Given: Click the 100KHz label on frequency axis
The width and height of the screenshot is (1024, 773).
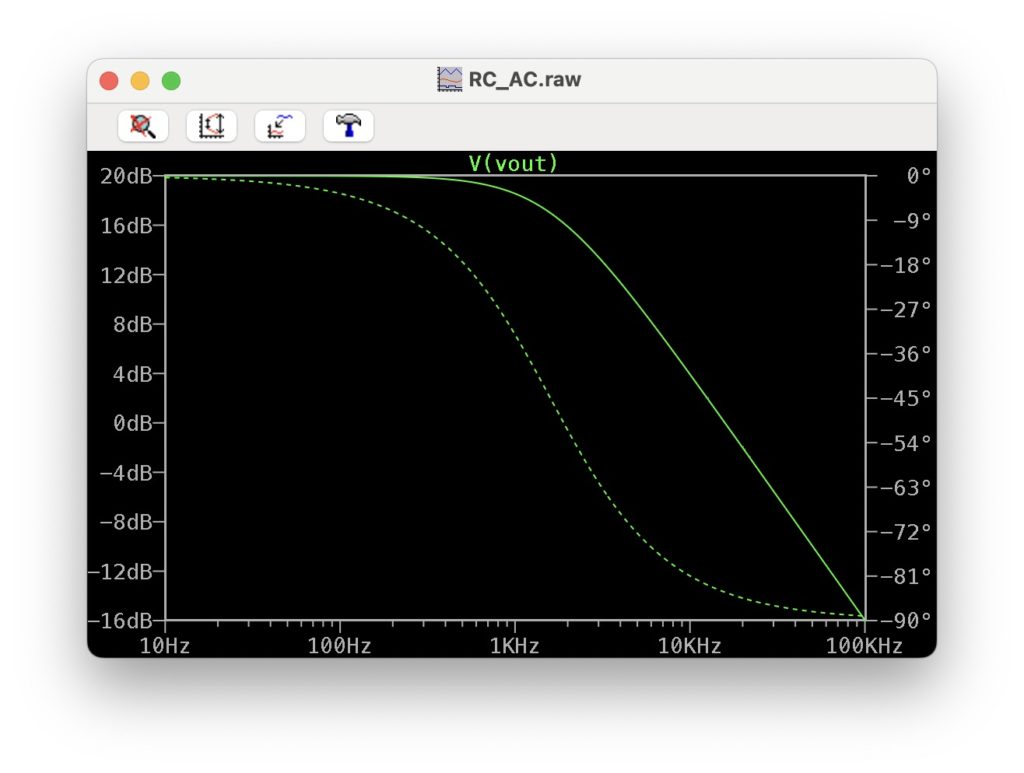Looking at the screenshot, I should (864, 646).
